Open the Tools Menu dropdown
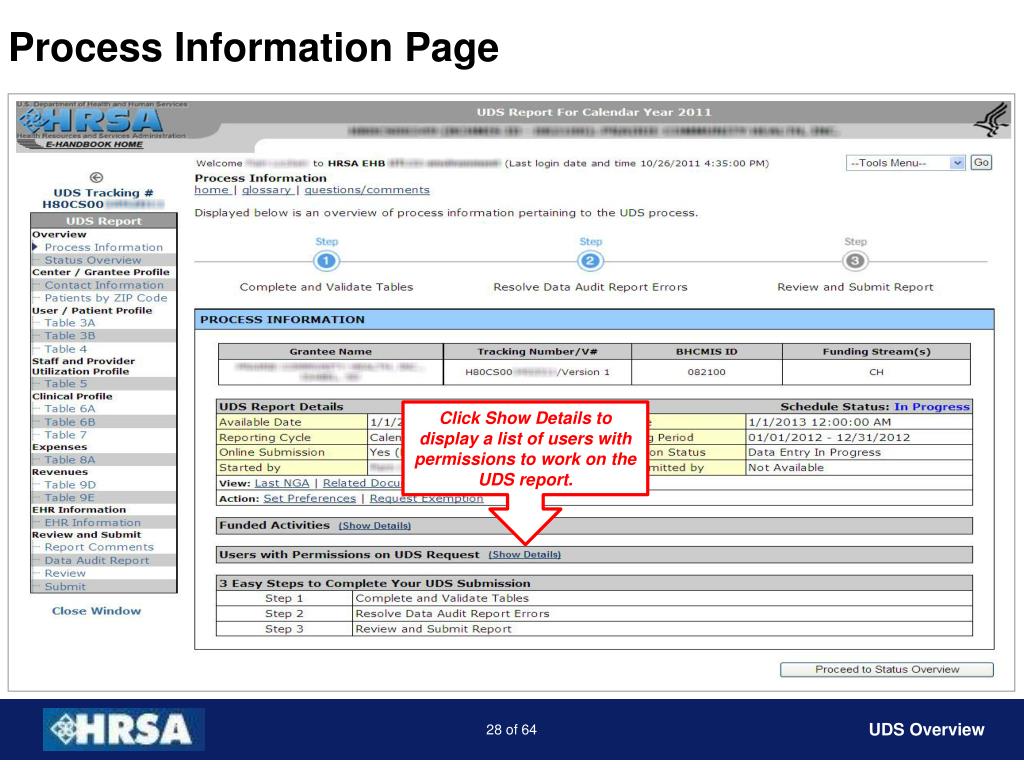 (905, 163)
